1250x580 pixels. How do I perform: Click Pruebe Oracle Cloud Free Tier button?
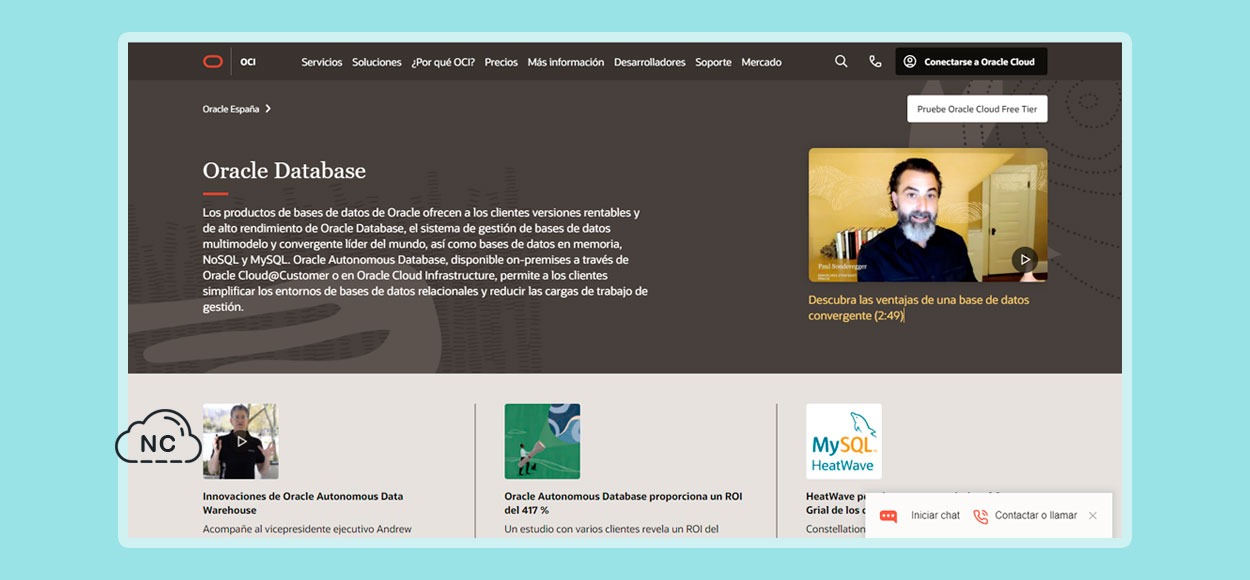(x=977, y=109)
